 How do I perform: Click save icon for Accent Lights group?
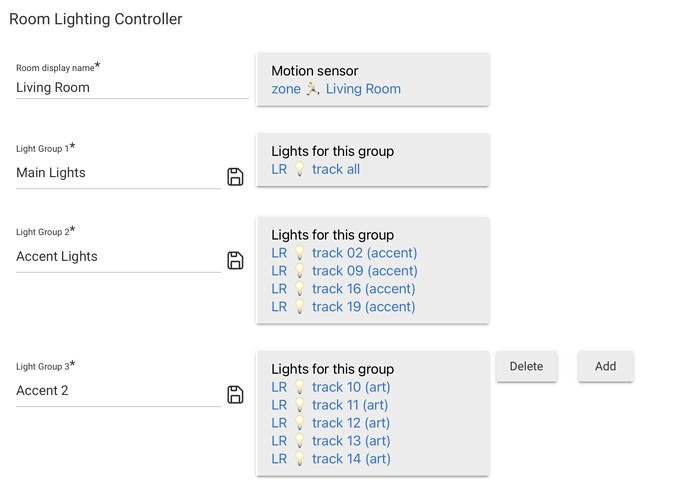[235, 260]
